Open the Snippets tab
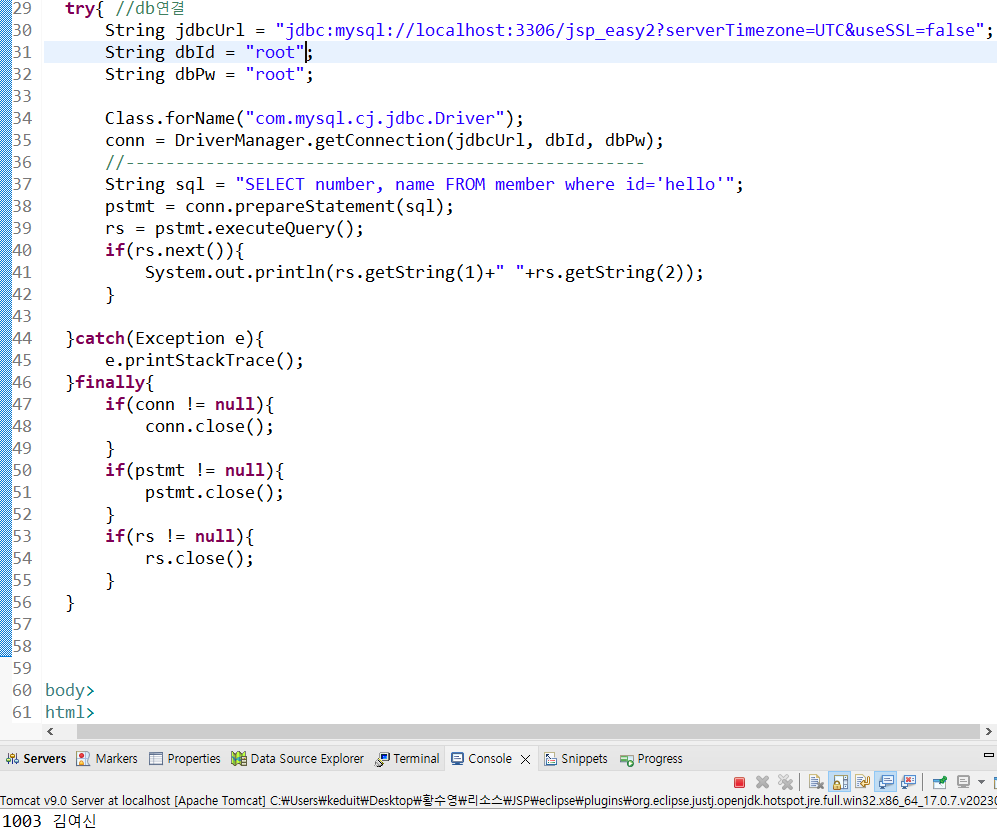The width and height of the screenshot is (997, 839). (576, 759)
